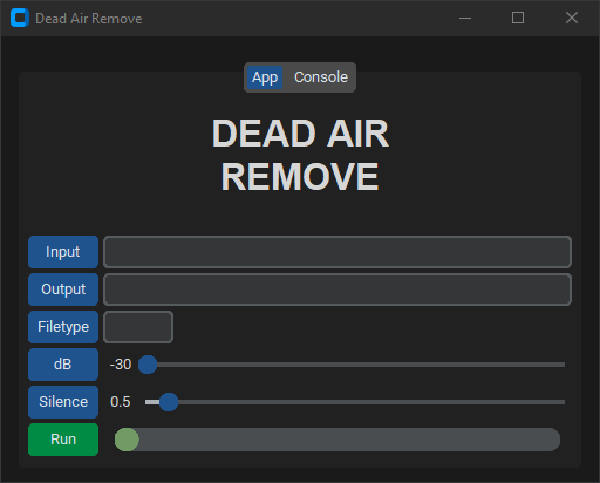Click inside the Input path text field

[x=337, y=252]
